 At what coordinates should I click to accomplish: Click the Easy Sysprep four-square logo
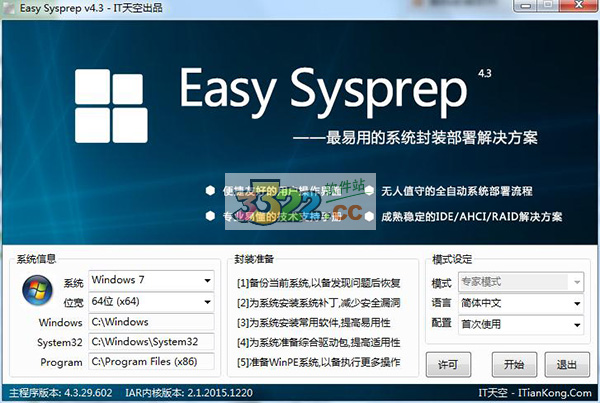coord(111,106)
